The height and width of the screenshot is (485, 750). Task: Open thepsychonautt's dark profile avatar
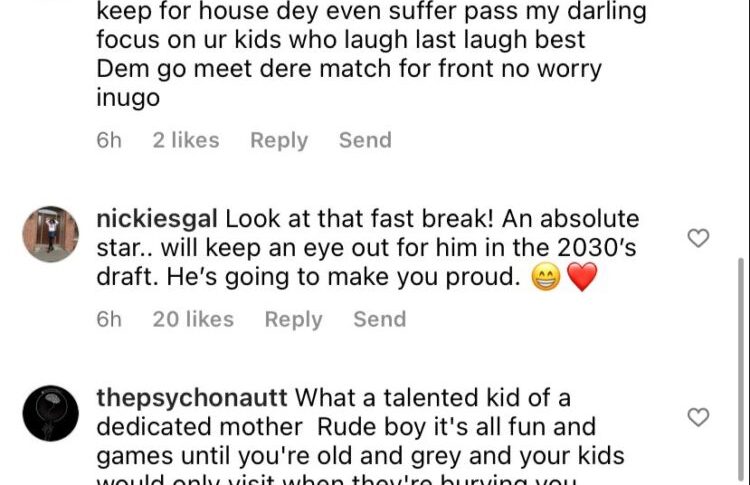pyautogui.click(x=50, y=413)
